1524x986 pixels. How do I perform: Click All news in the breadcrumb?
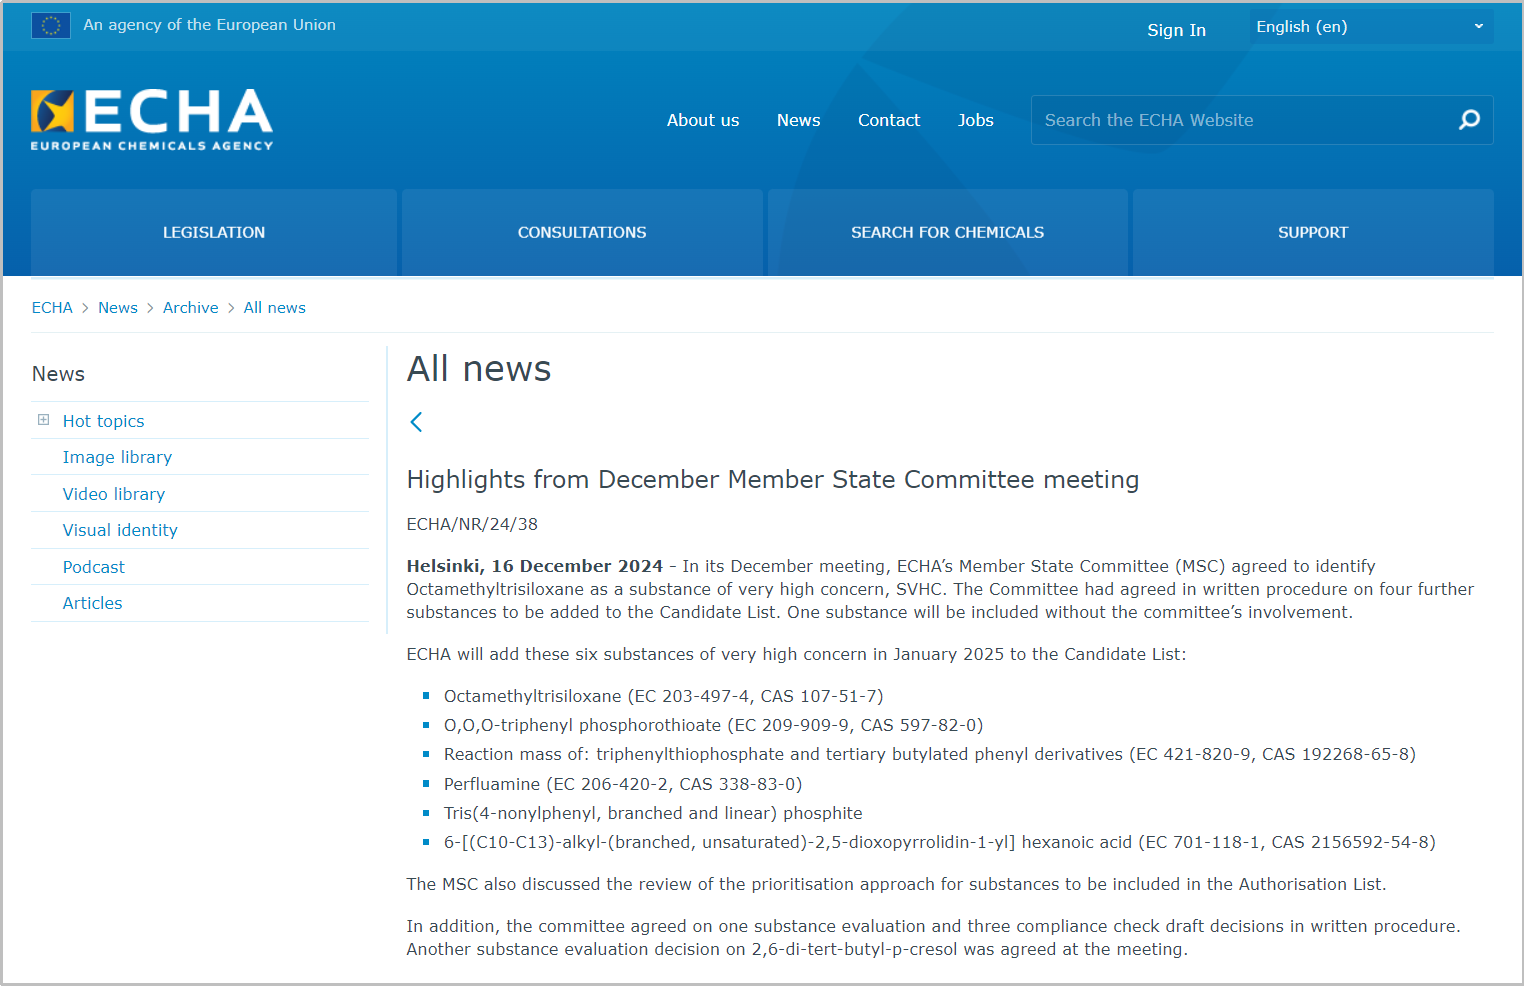[275, 308]
